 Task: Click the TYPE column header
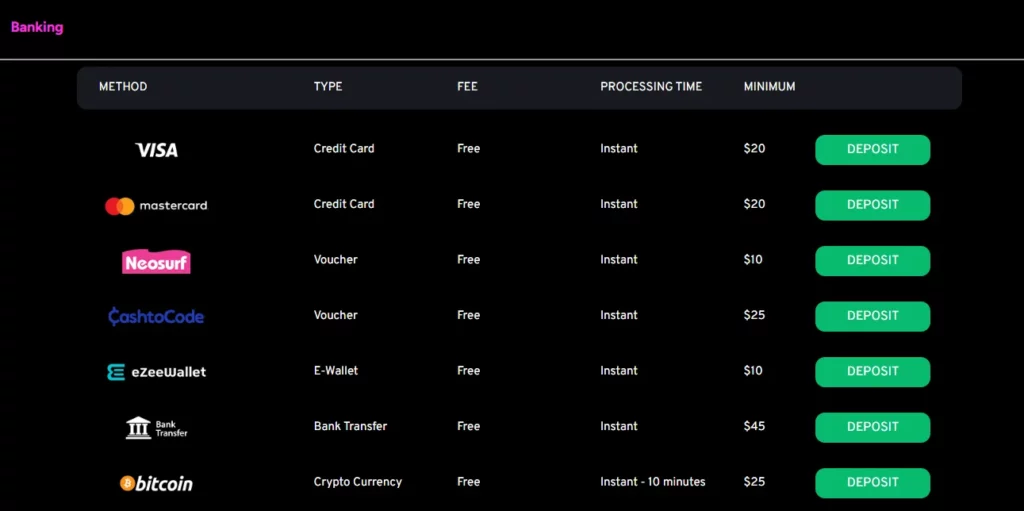click(x=328, y=87)
